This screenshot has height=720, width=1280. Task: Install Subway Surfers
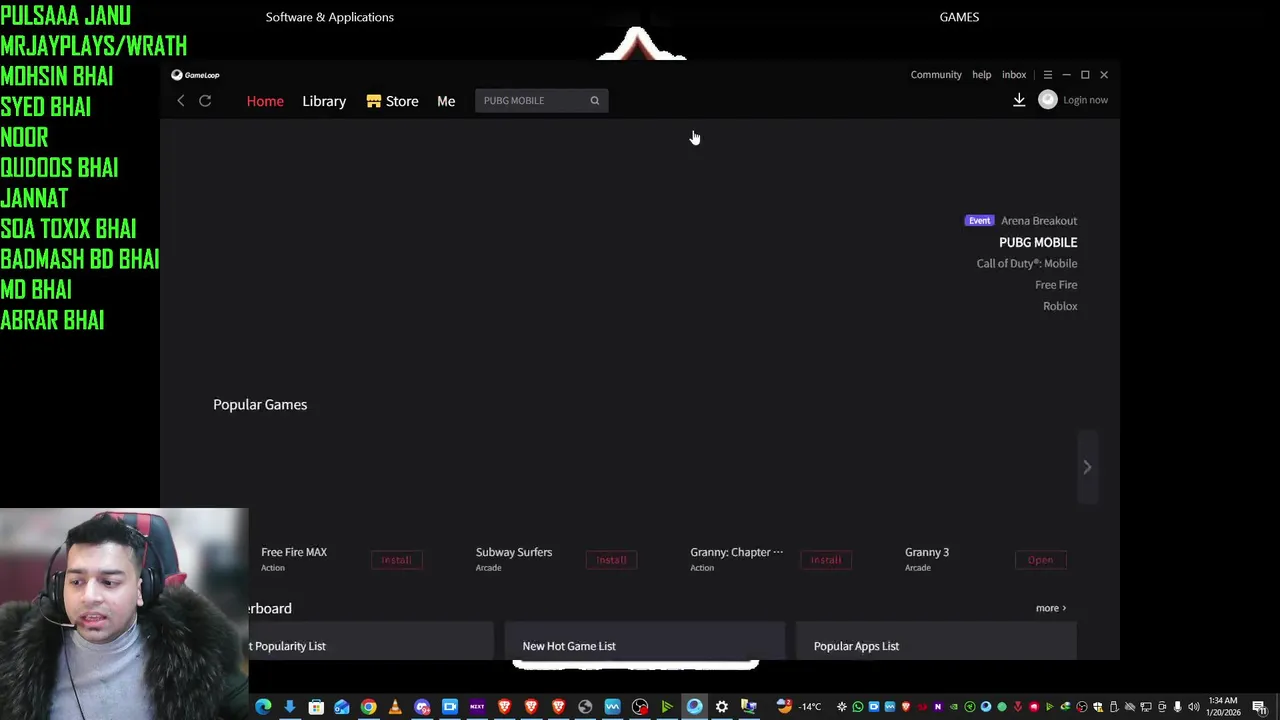point(611,560)
